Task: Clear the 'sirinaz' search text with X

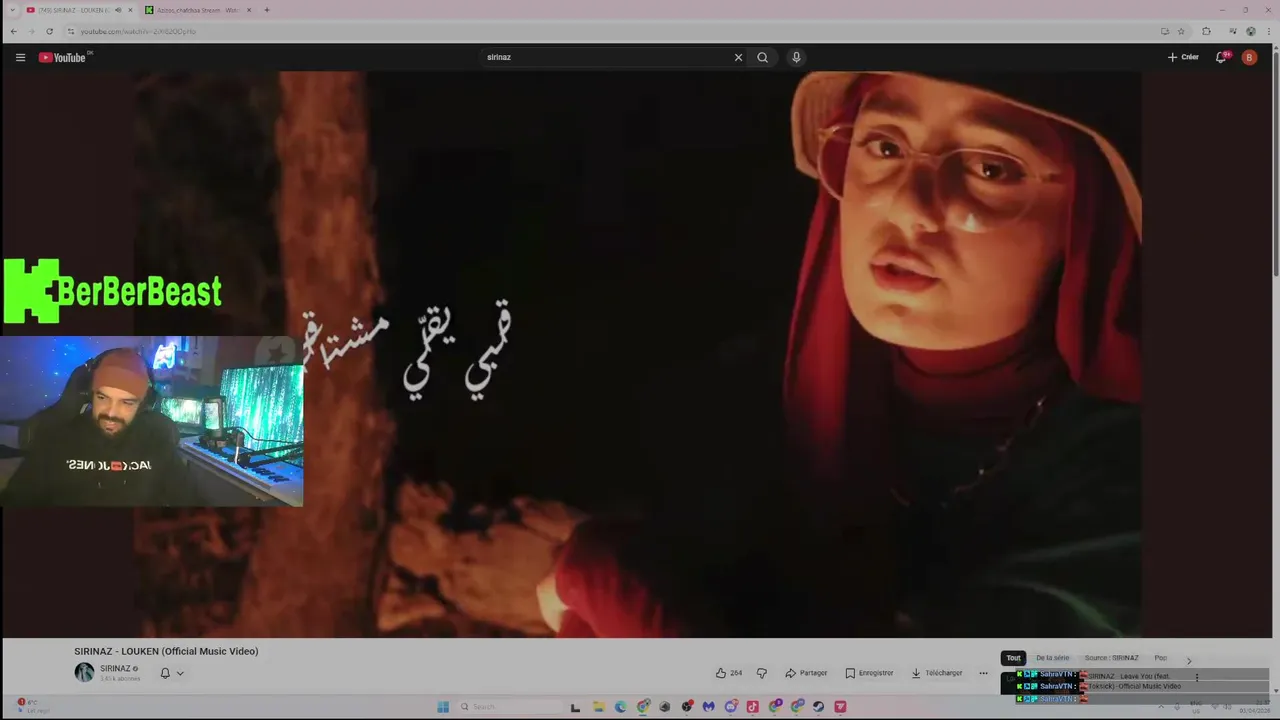Action: [738, 57]
